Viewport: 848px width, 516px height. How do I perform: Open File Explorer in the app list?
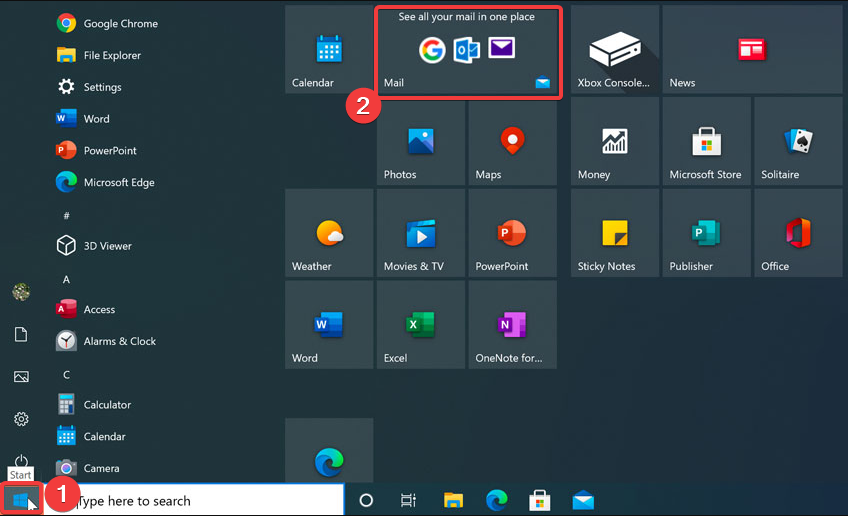(98, 55)
